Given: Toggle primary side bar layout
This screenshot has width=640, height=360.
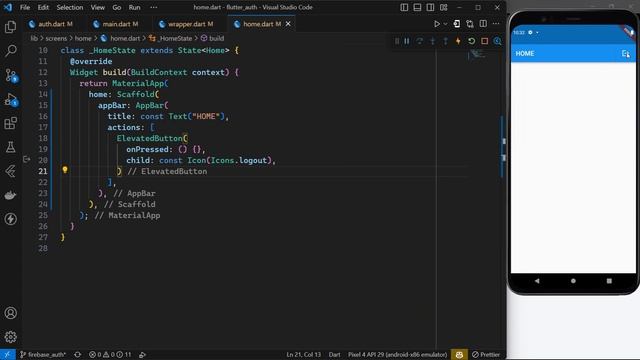Looking at the screenshot, I should tap(404, 7).
